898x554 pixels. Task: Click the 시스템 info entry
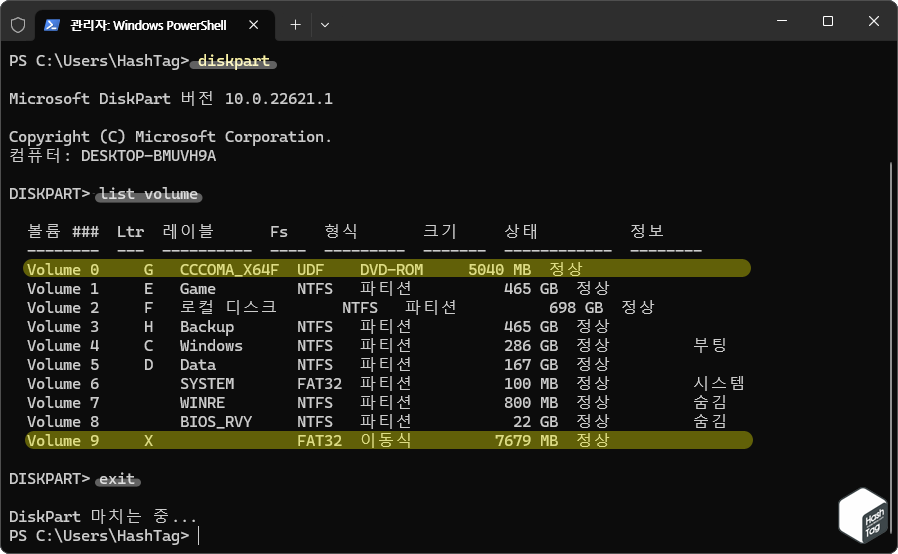click(719, 383)
